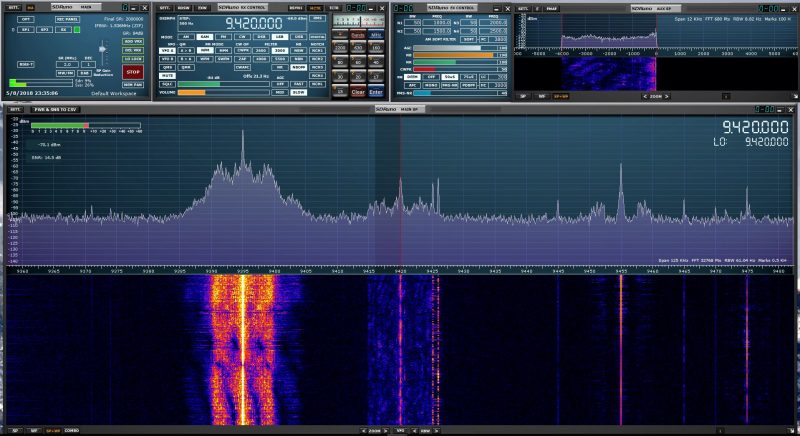Open the REC PANEL
Image resolution: width=800 pixels, height=436 pixels.
(67, 19)
